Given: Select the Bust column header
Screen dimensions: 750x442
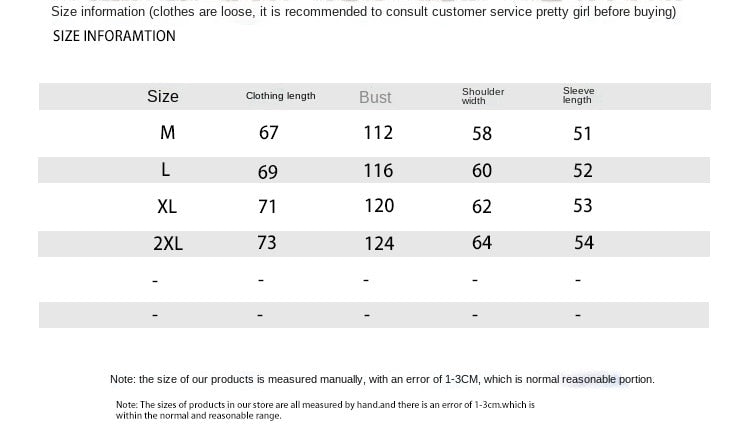Looking at the screenshot, I should 375,97.
